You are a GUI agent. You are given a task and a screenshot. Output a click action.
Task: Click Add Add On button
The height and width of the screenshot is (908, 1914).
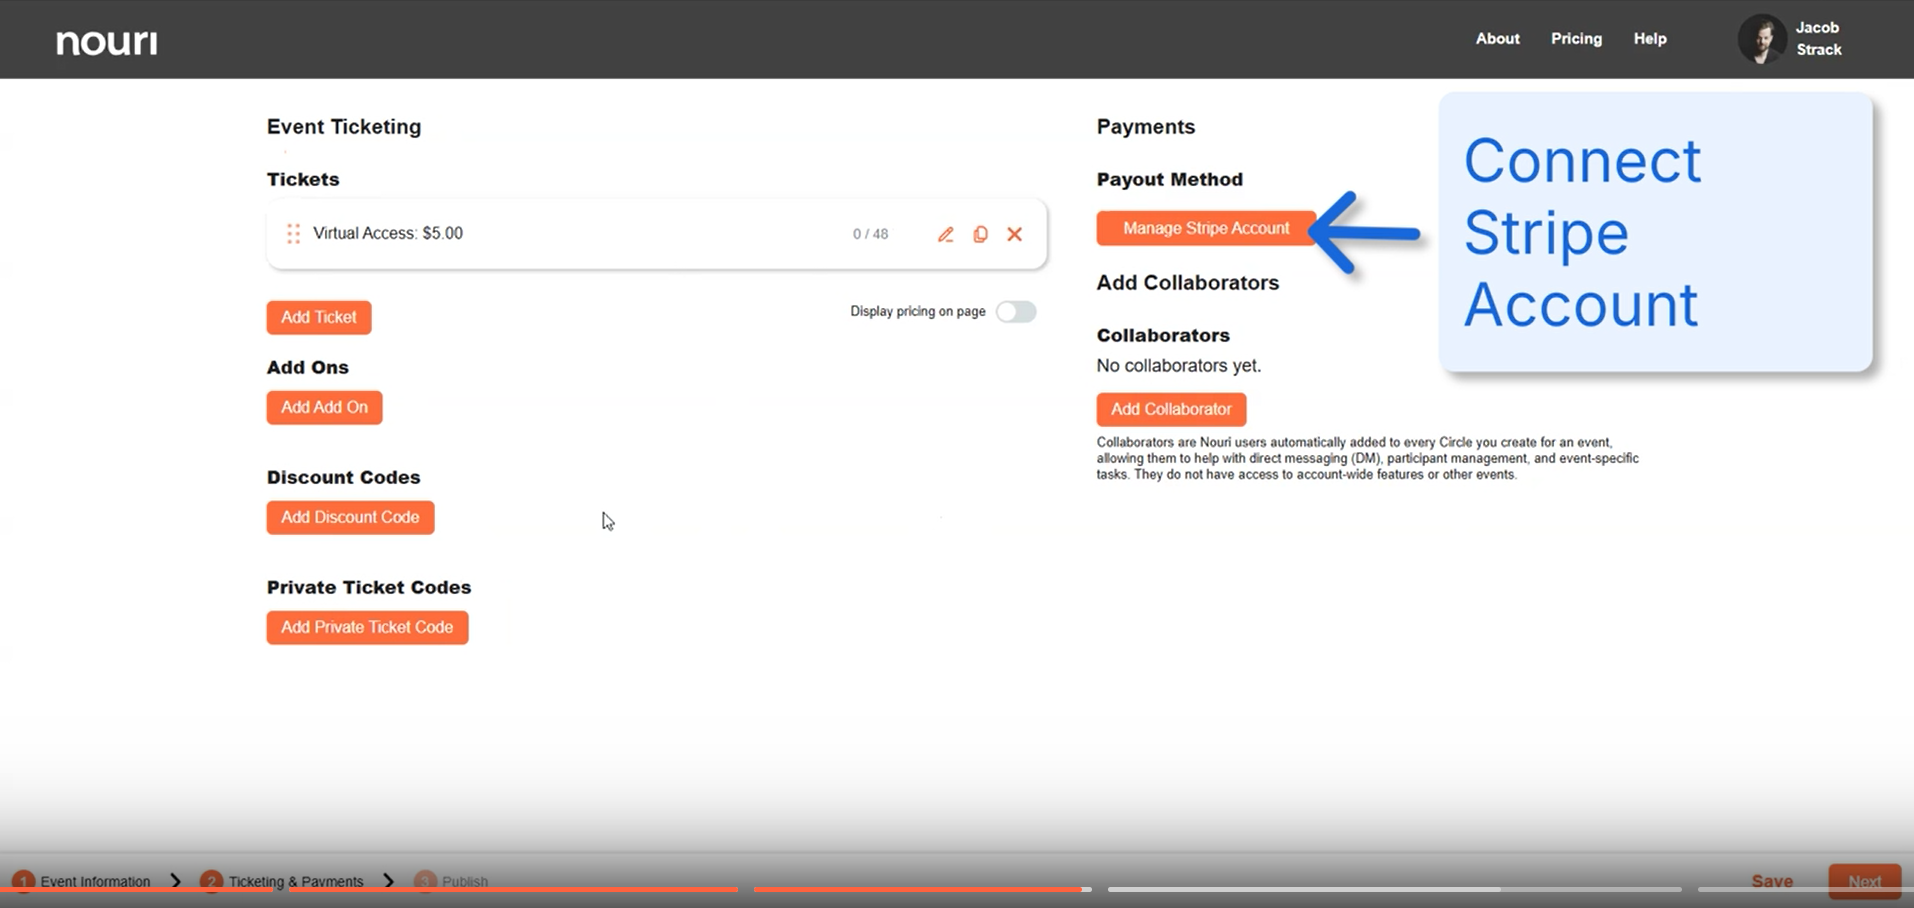324,408
